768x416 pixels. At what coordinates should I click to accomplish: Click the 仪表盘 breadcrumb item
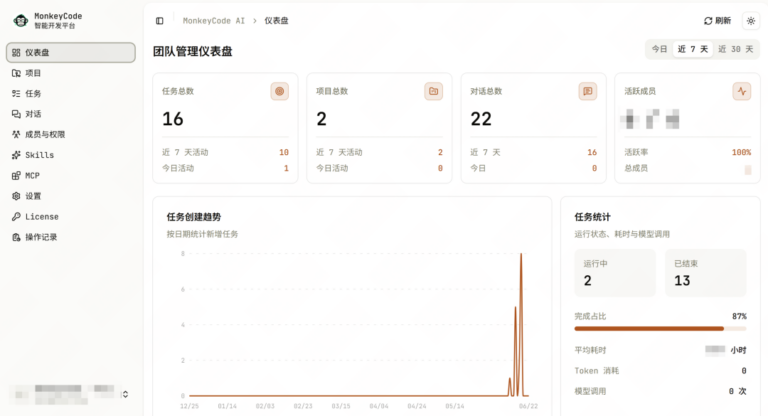click(x=276, y=21)
